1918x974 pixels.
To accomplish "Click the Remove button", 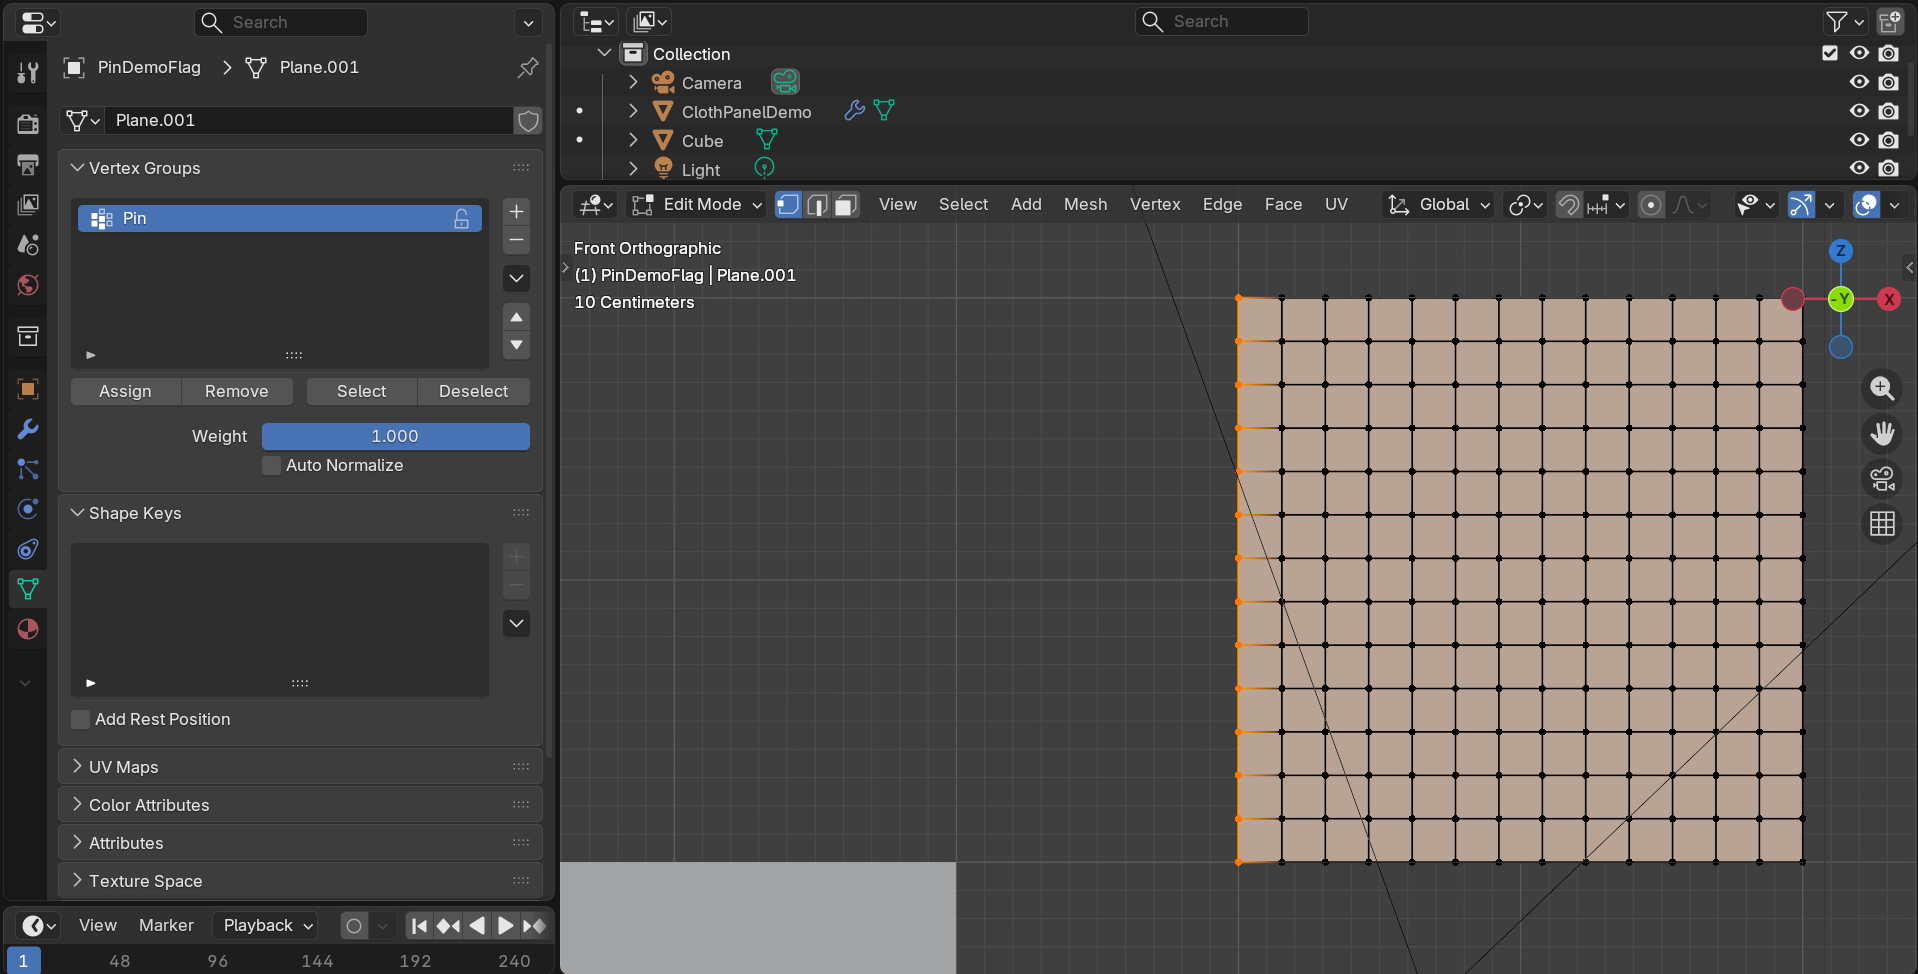I will [237, 392].
